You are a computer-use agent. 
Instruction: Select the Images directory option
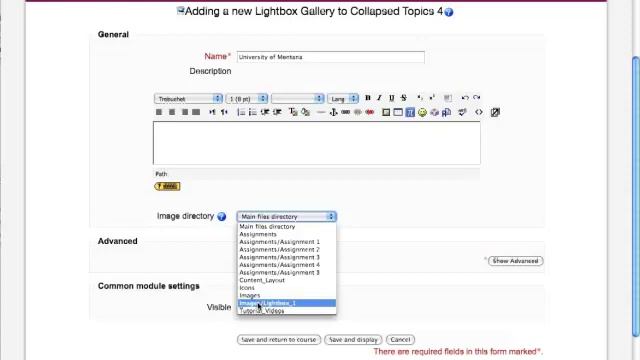[x=287, y=296]
